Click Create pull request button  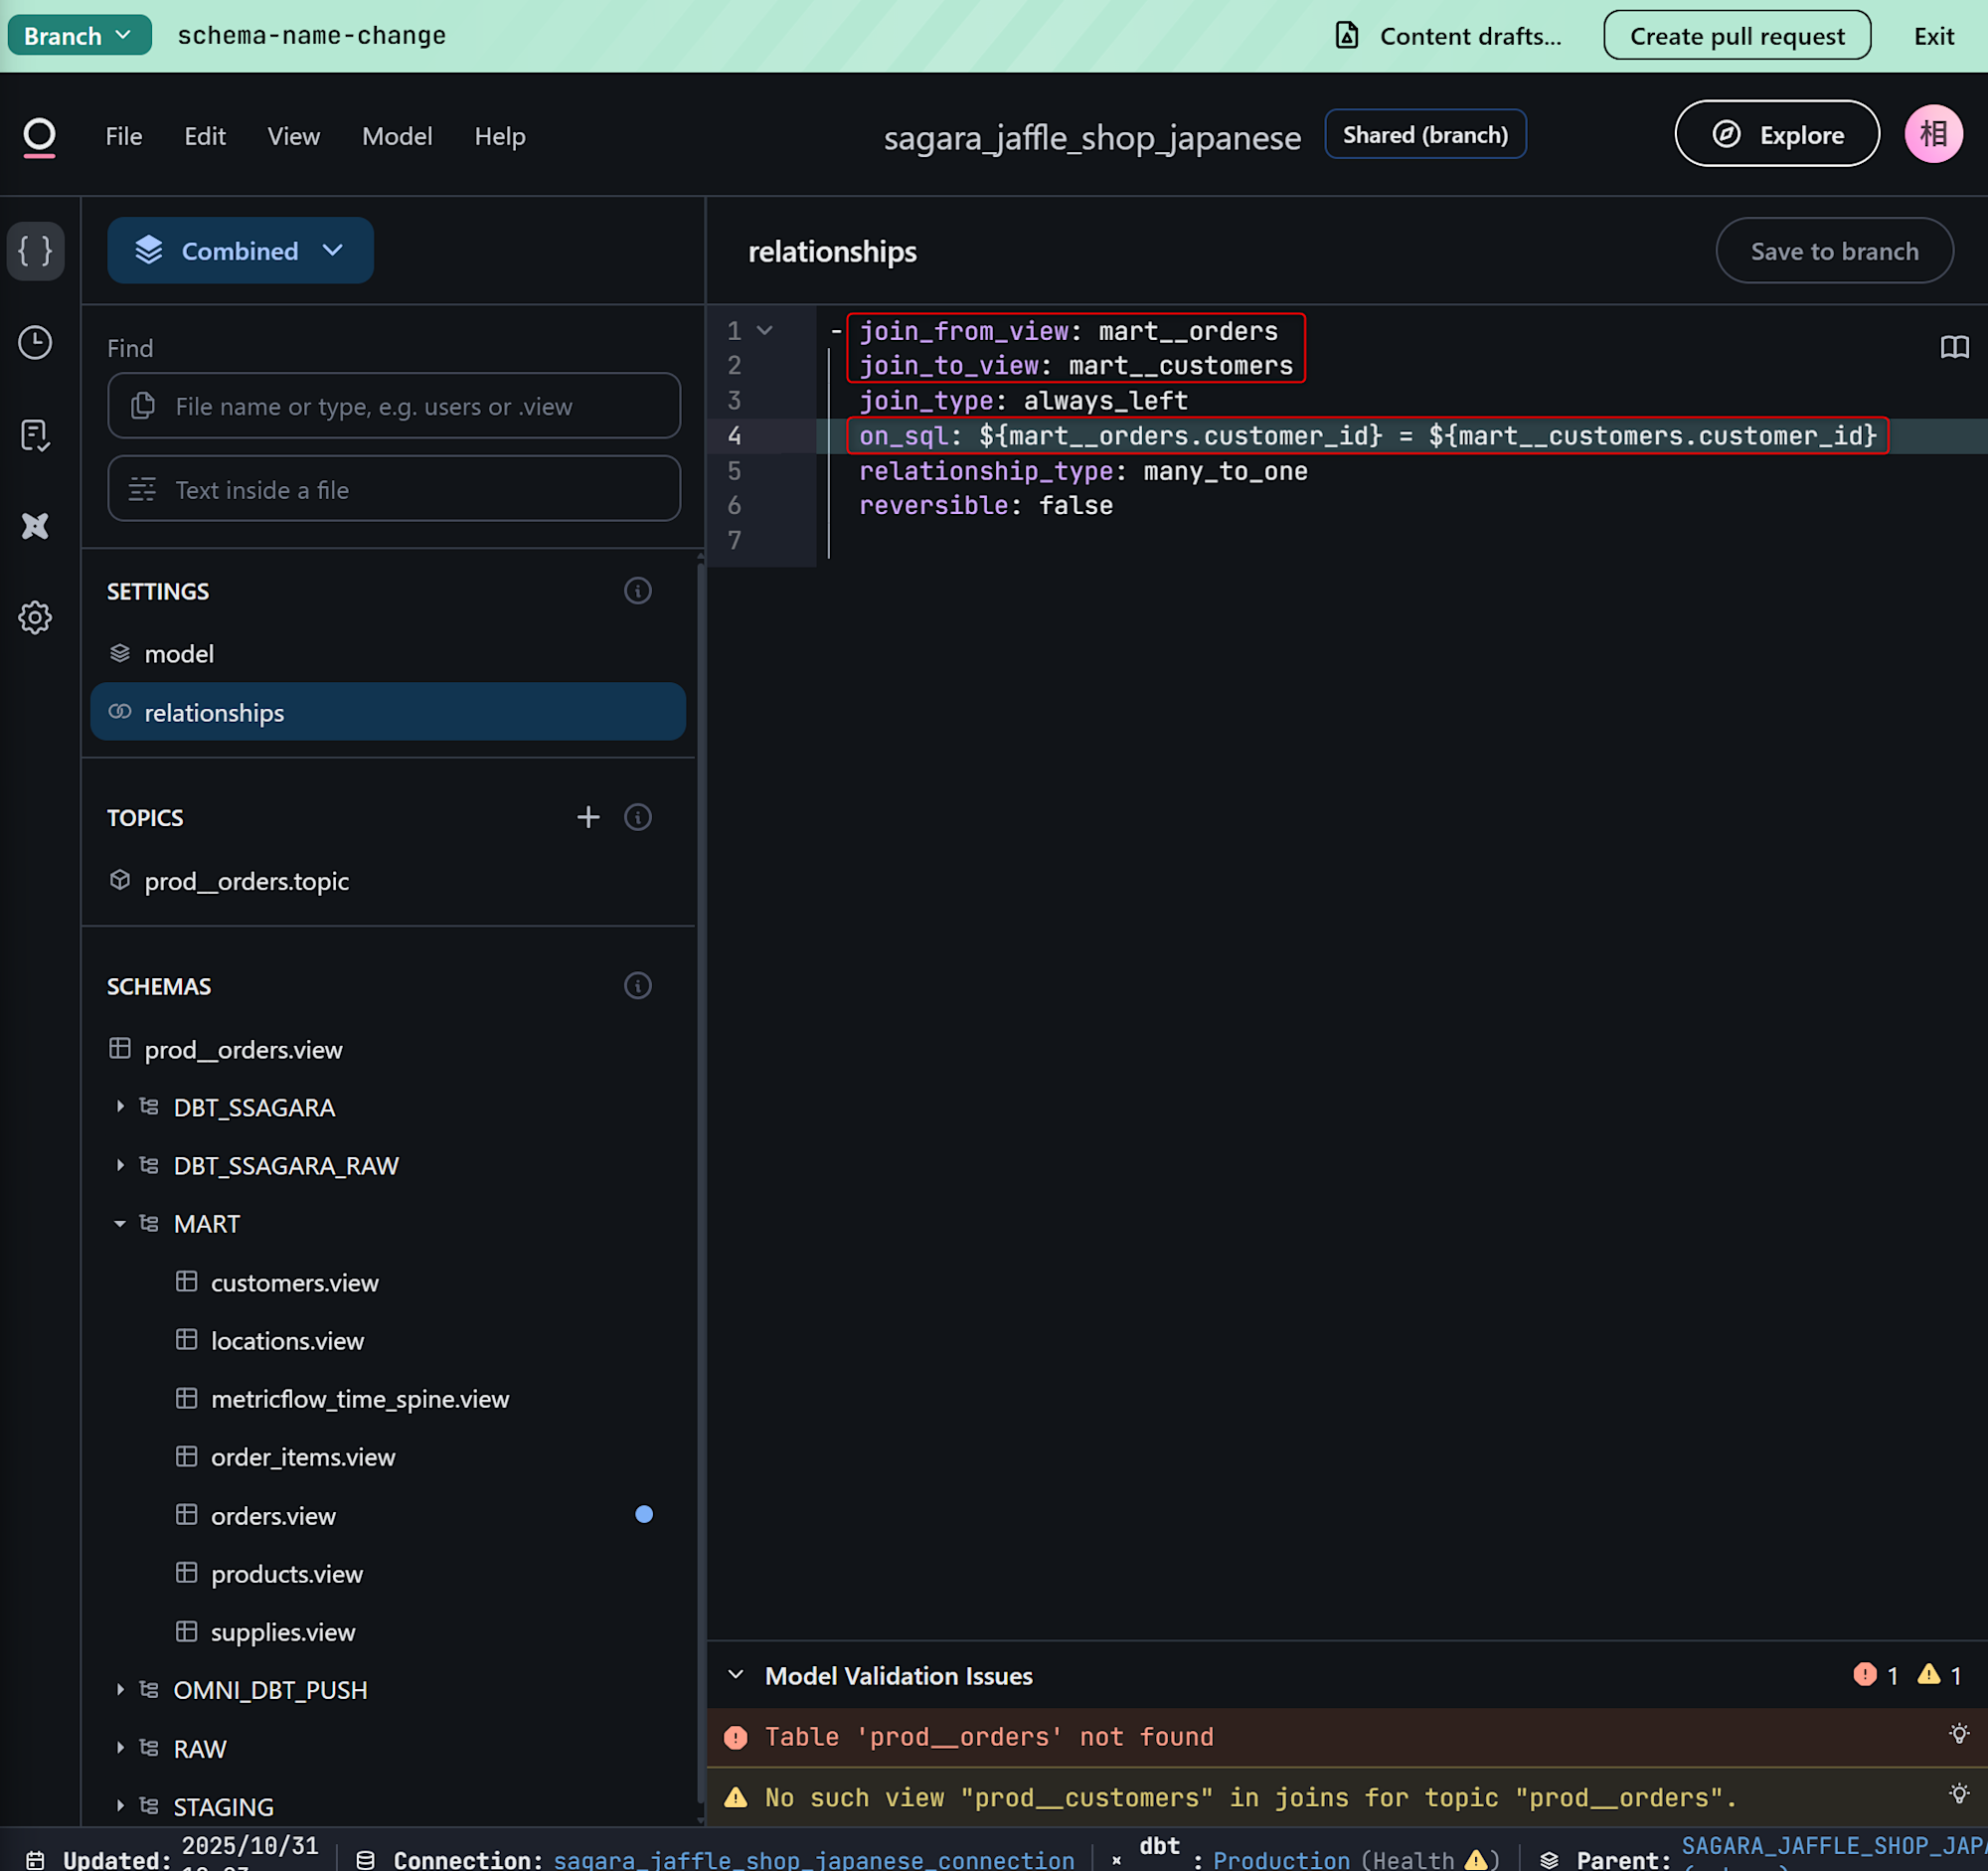point(1736,35)
